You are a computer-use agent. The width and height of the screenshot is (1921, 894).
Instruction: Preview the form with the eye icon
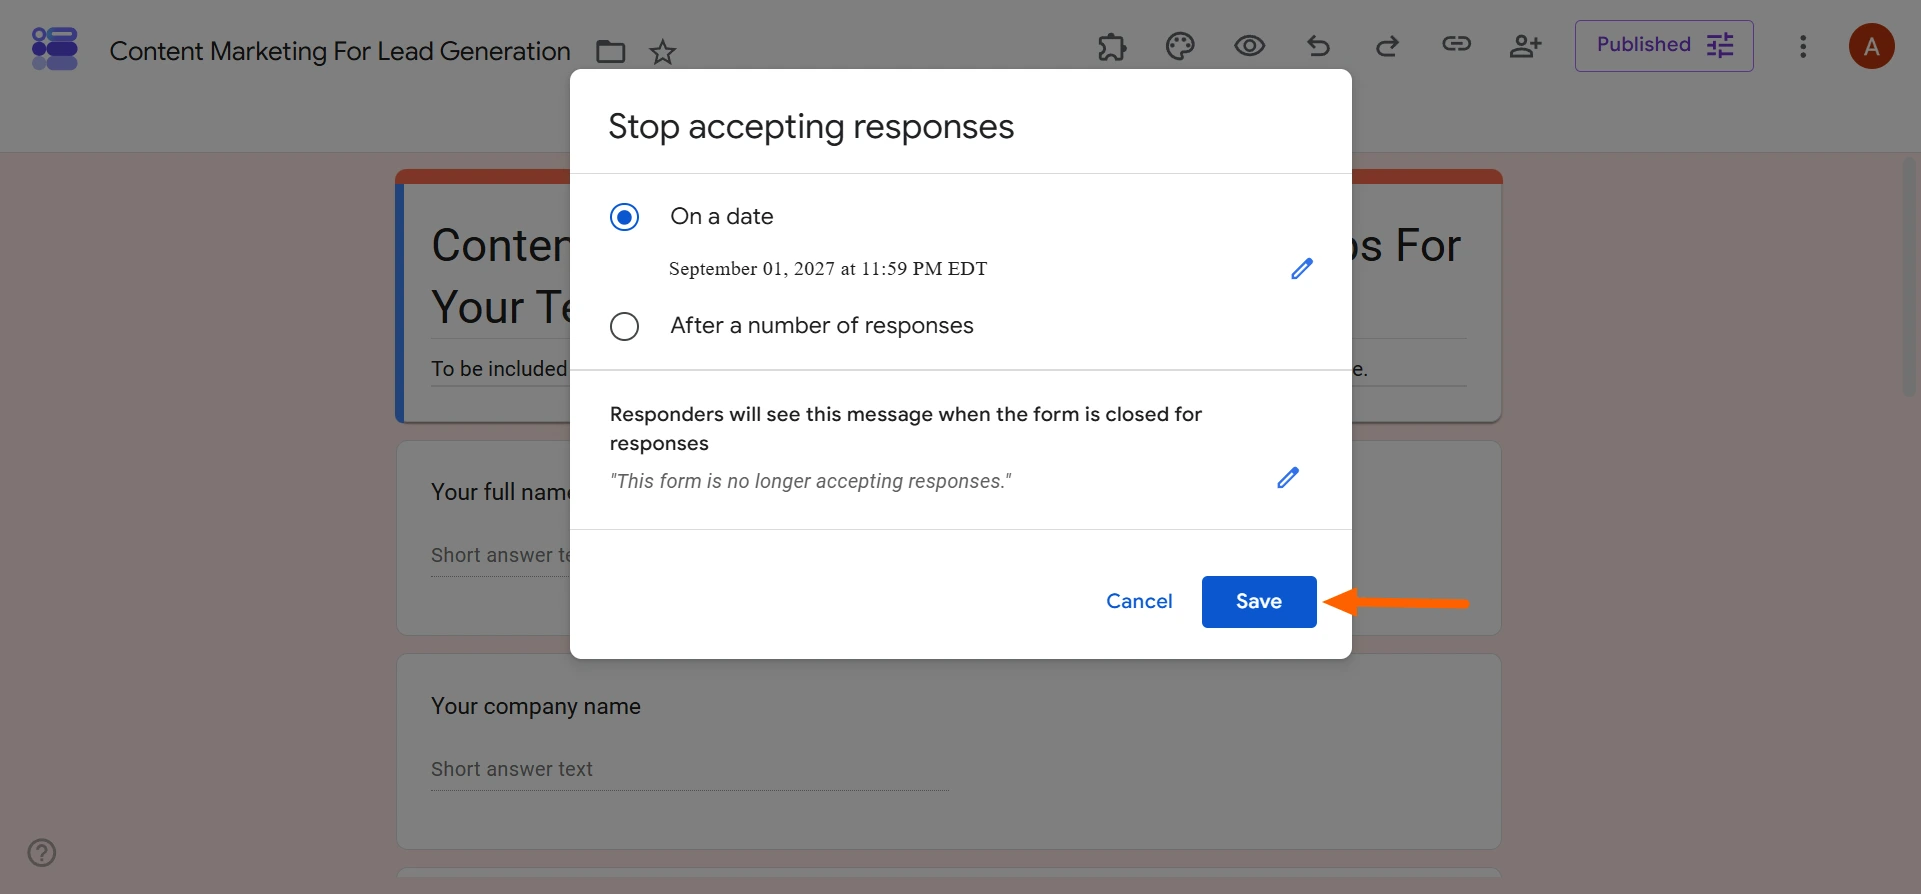point(1249,46)
